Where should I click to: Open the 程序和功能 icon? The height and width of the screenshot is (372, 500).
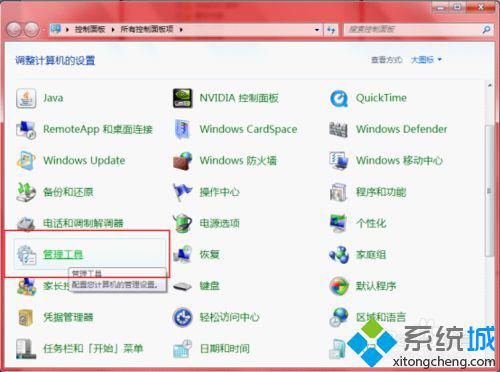(339, 192)
